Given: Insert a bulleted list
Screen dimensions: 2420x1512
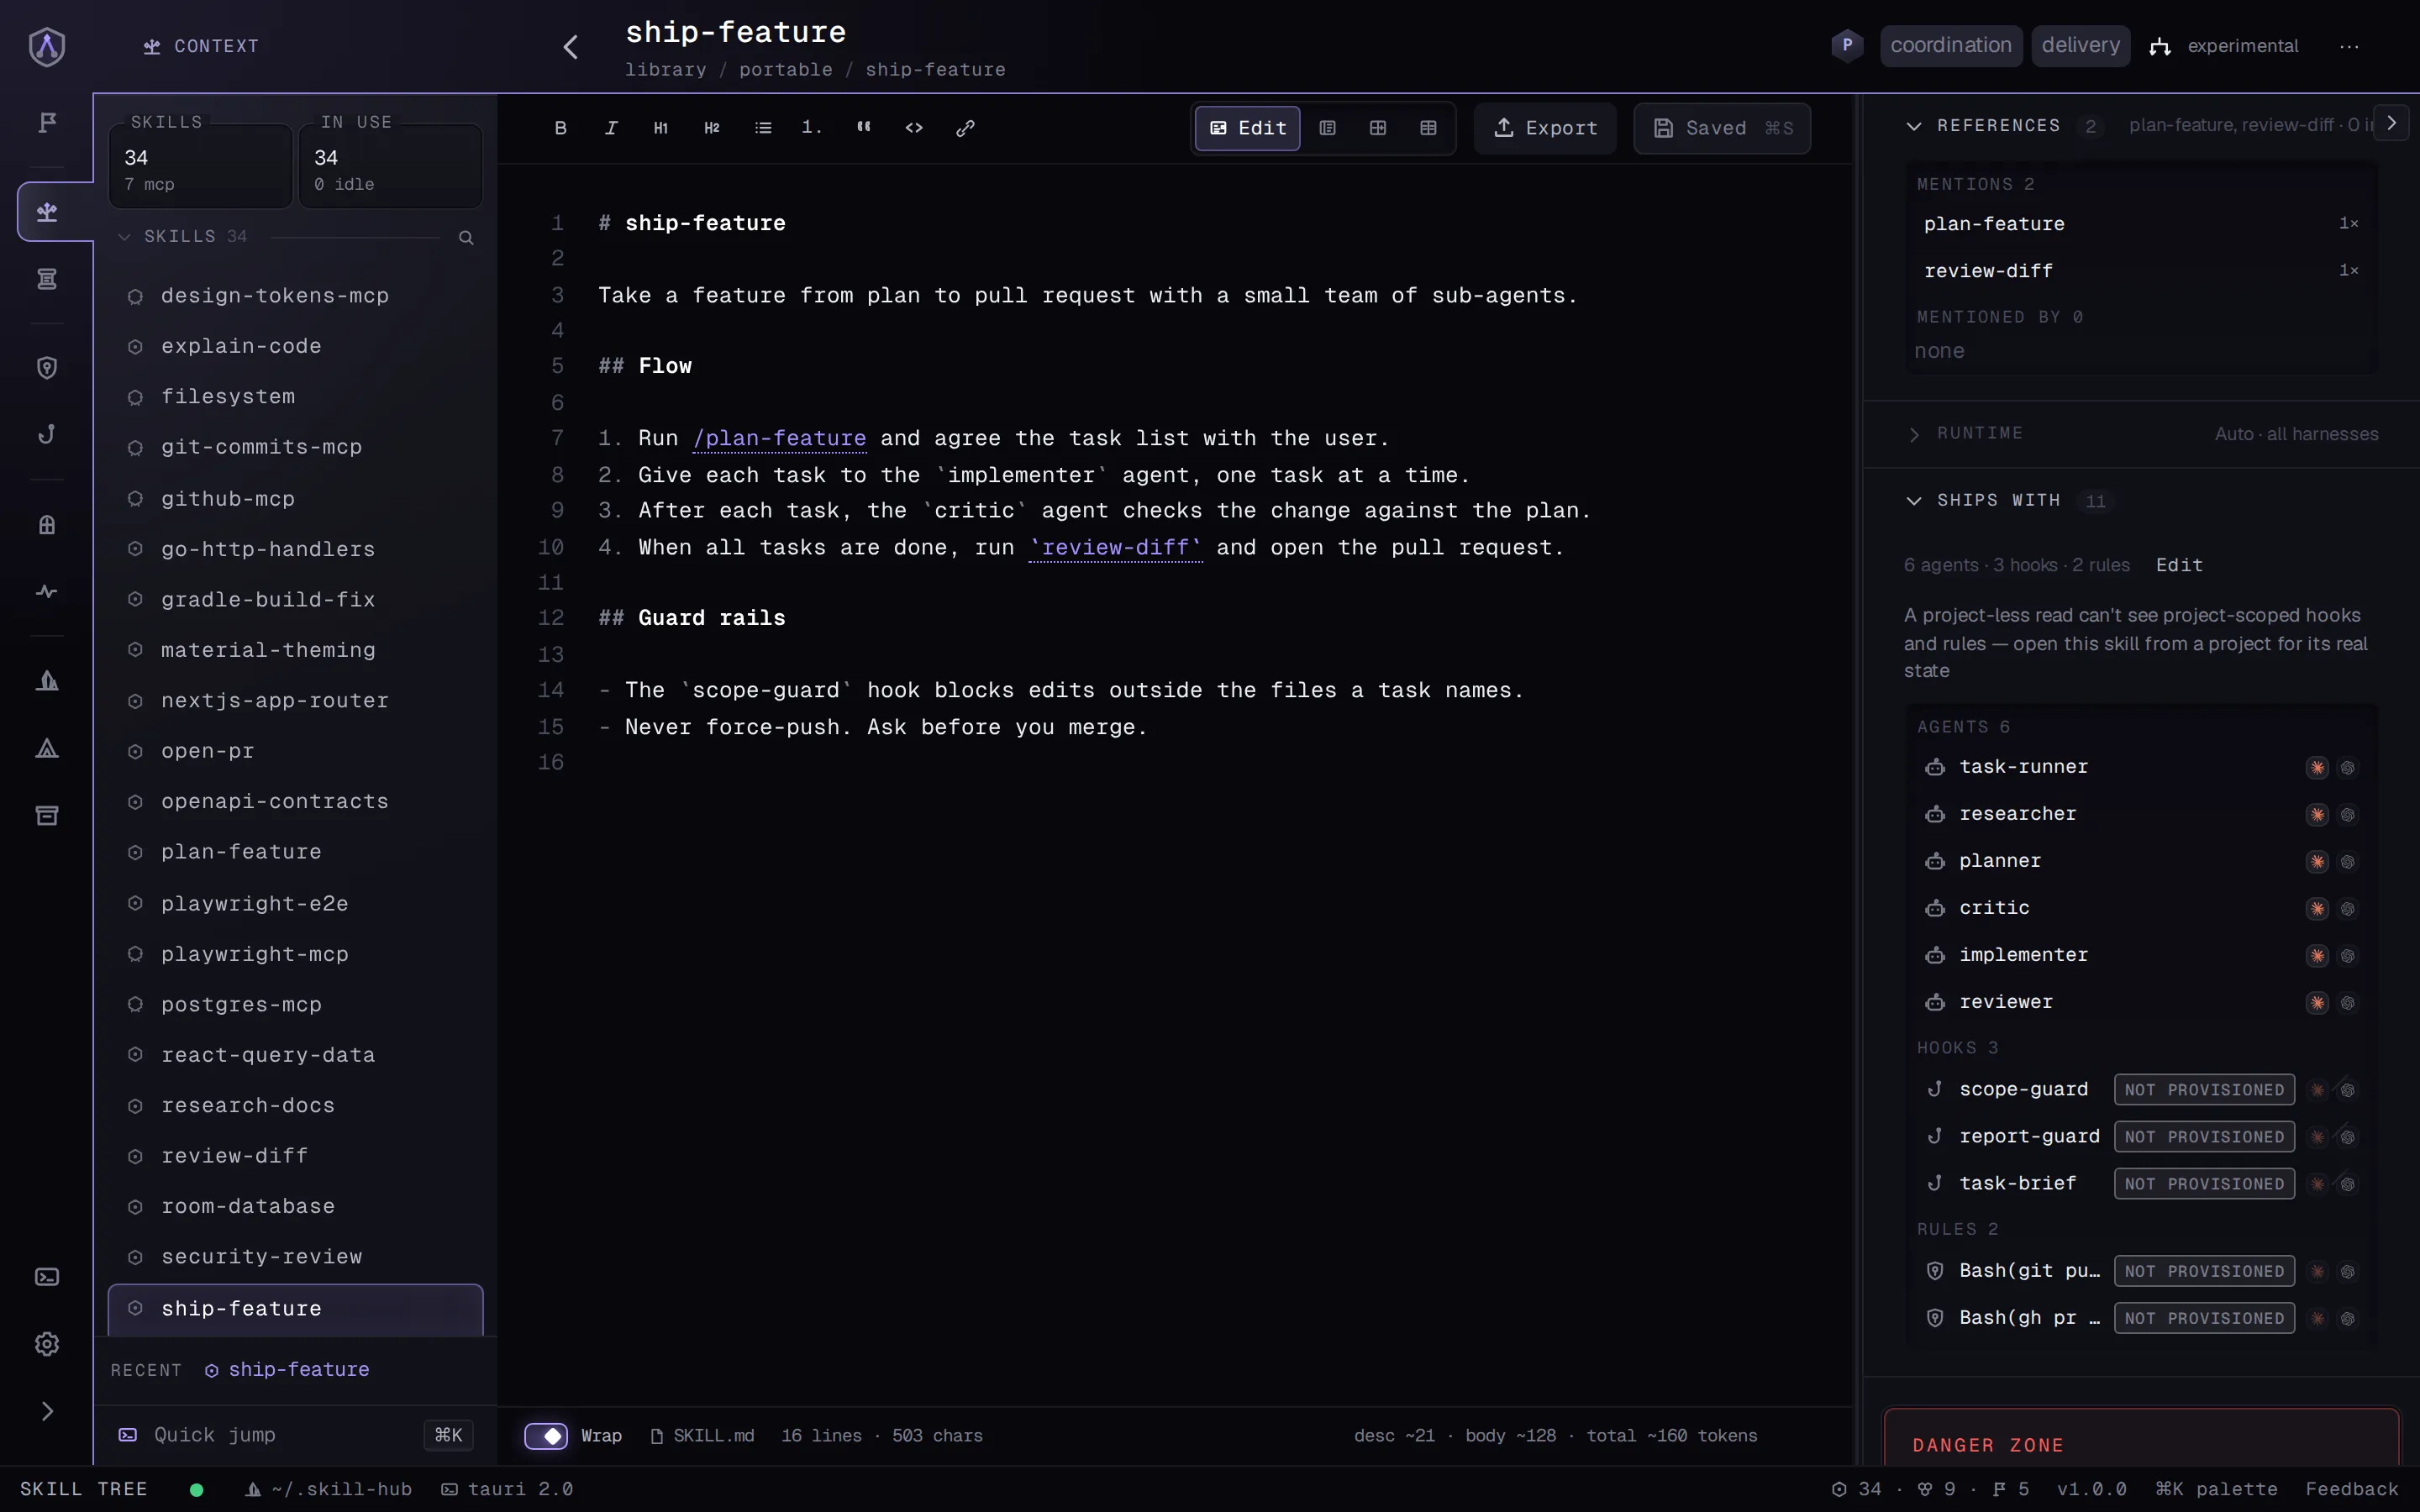Looking at the screenshot, I should (763, 128).
